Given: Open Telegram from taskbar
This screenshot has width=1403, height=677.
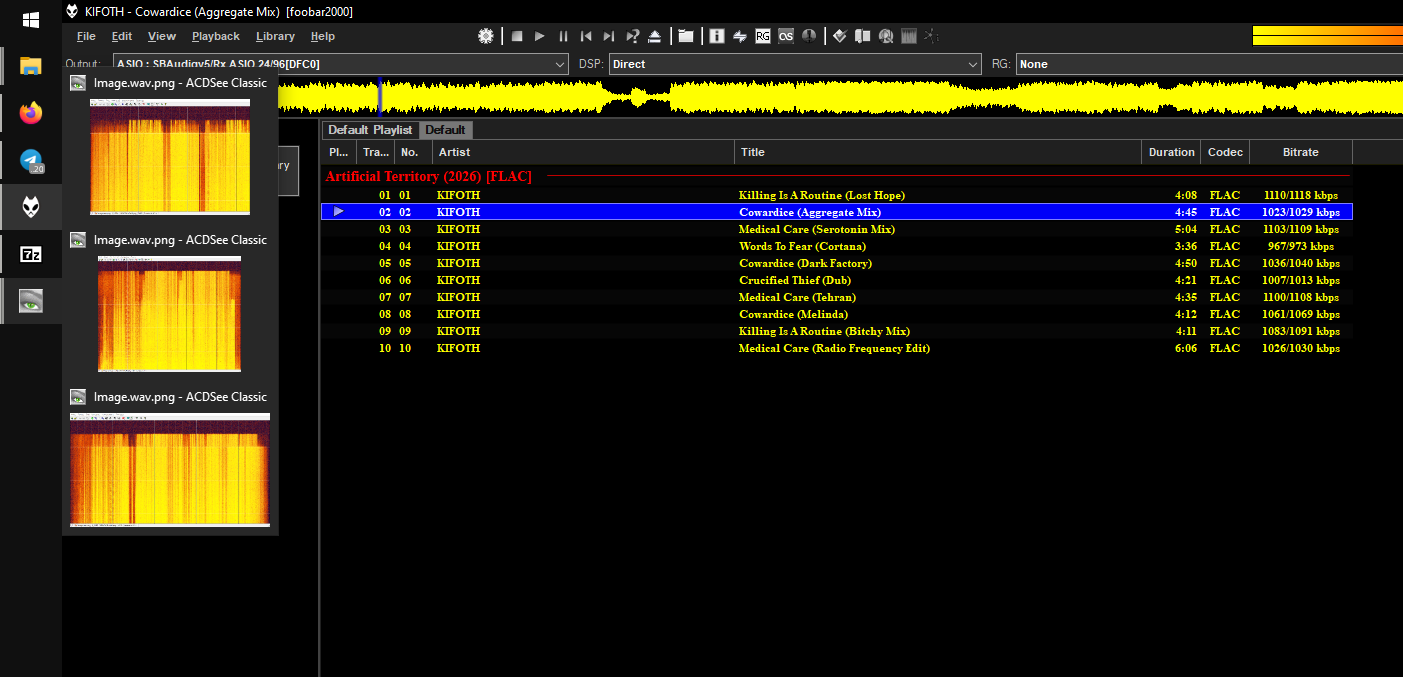Looking at the screenshot, I should (x=31, y=160).
